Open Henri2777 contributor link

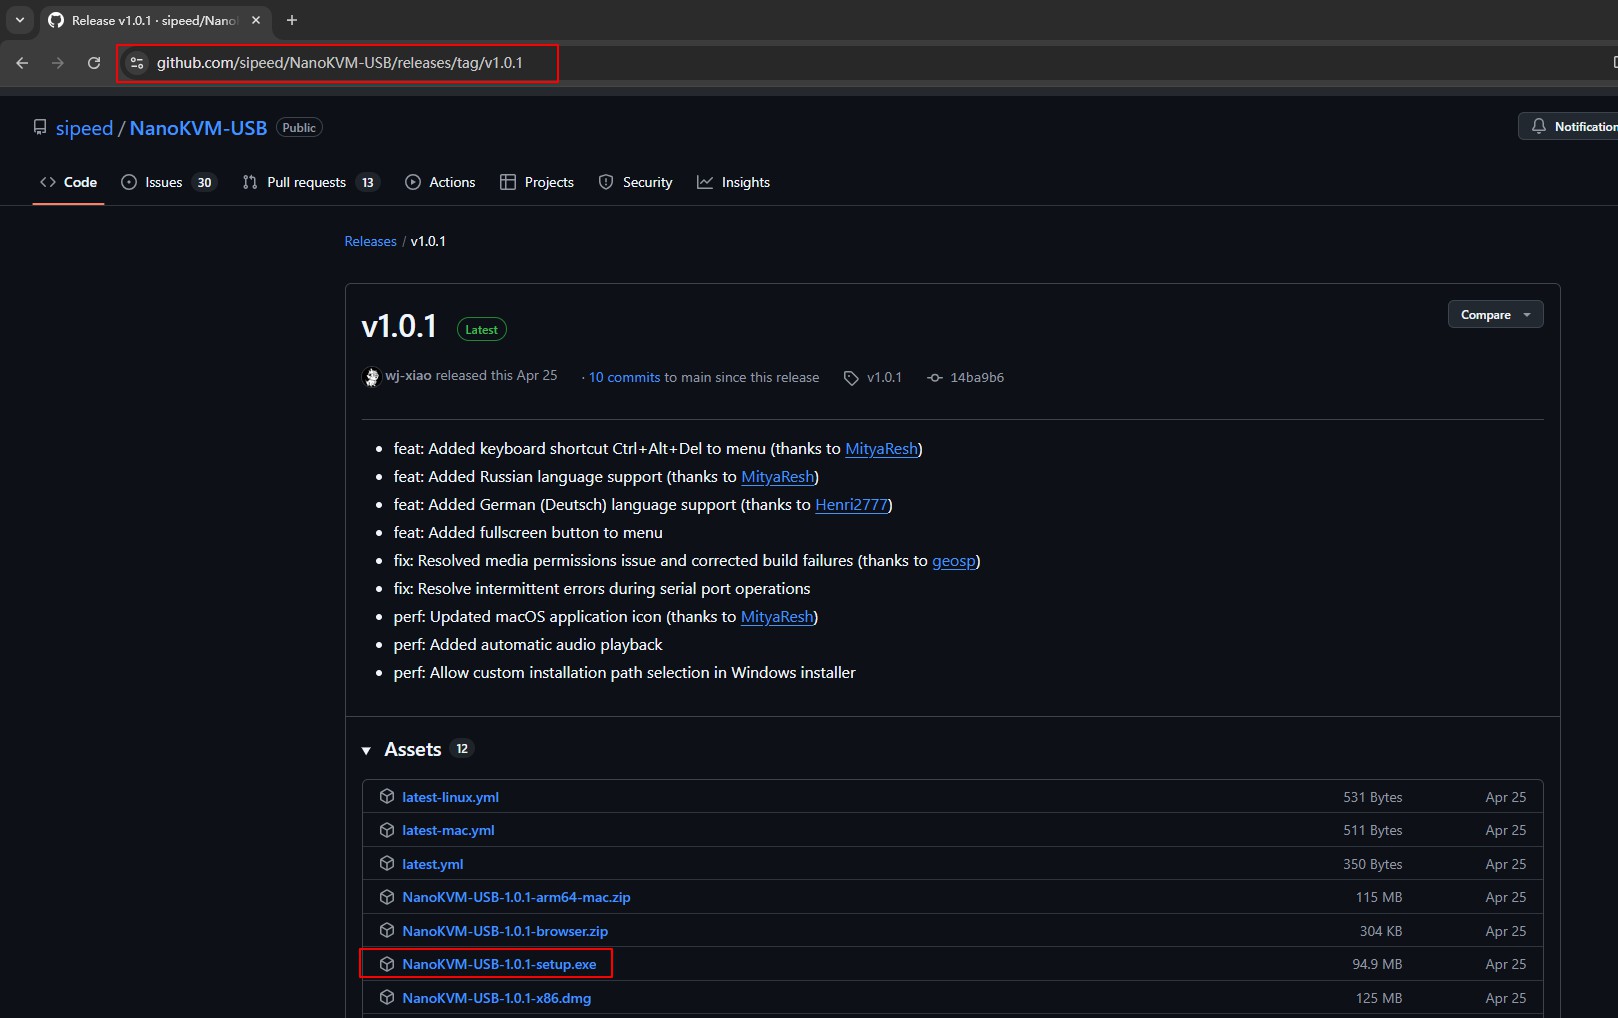point(851,505)
